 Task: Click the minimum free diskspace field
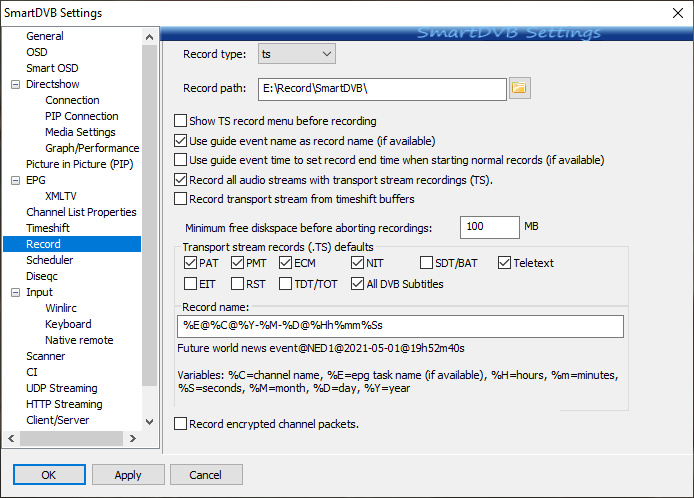click(490, 227)
